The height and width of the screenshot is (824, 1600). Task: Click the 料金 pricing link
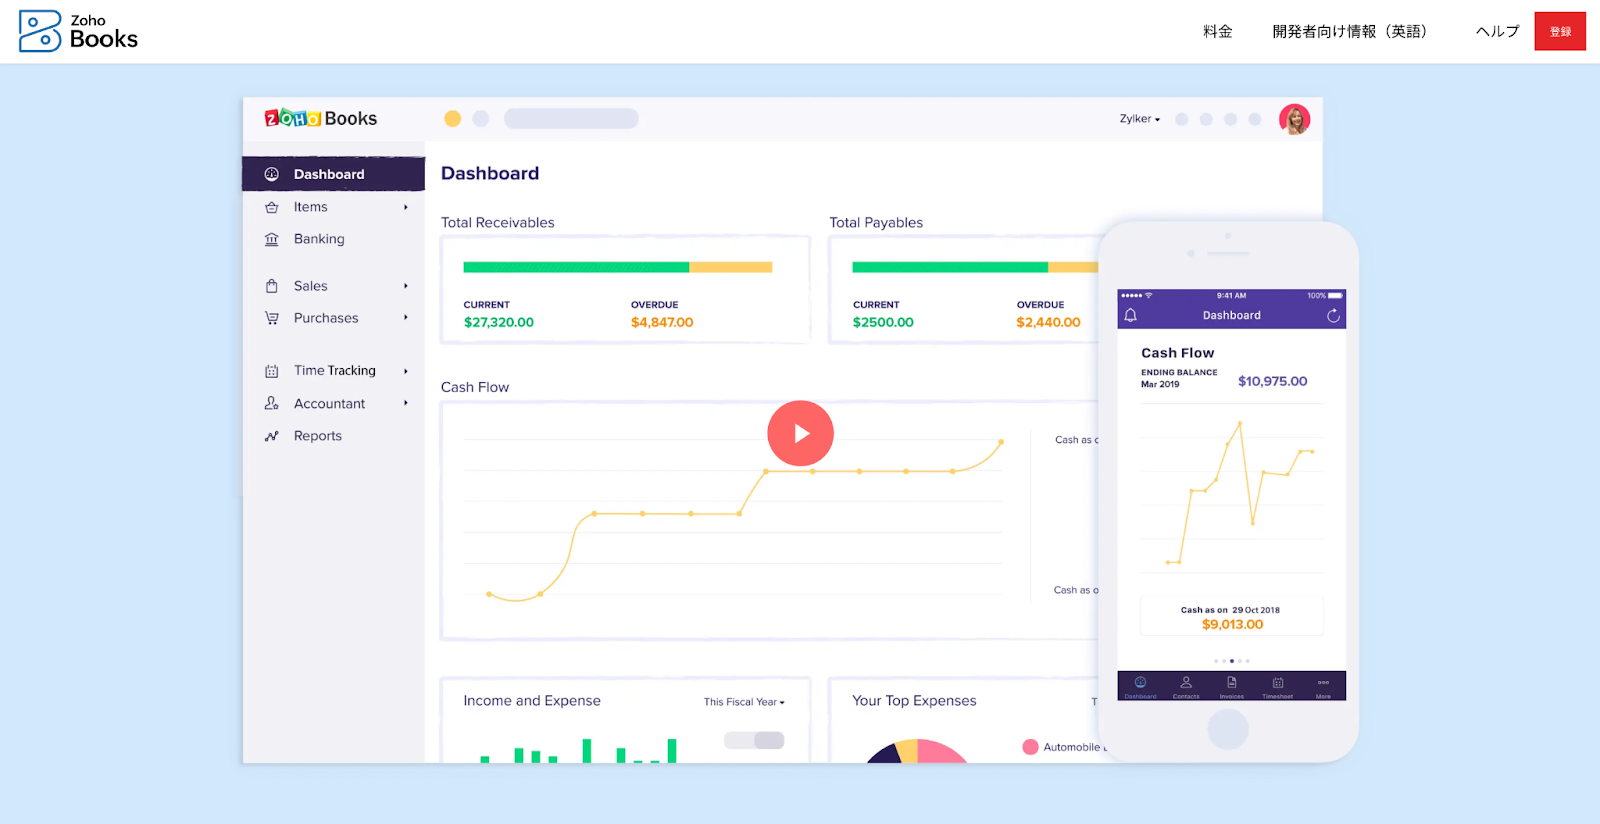pos(1217,31)
